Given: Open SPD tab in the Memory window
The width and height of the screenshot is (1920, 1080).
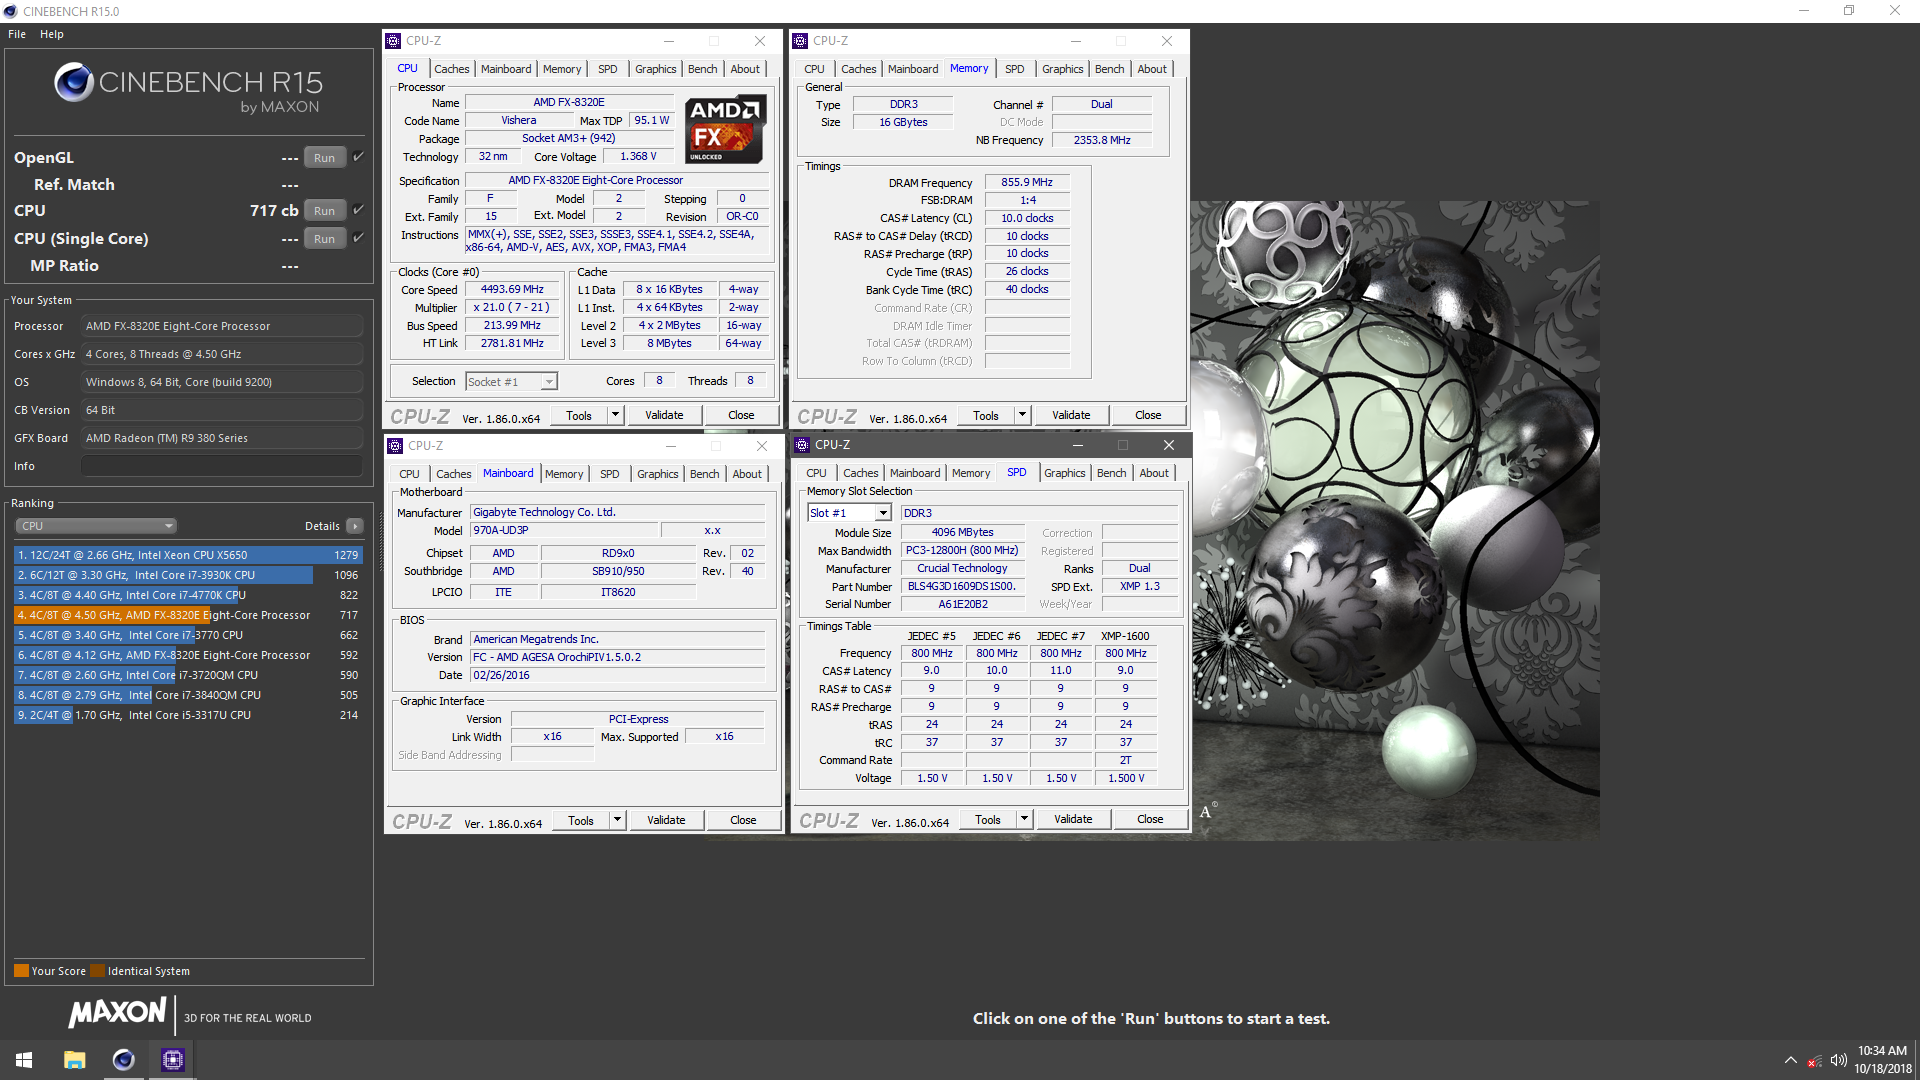Looking at the screenshot, I should coord(1014,69).
